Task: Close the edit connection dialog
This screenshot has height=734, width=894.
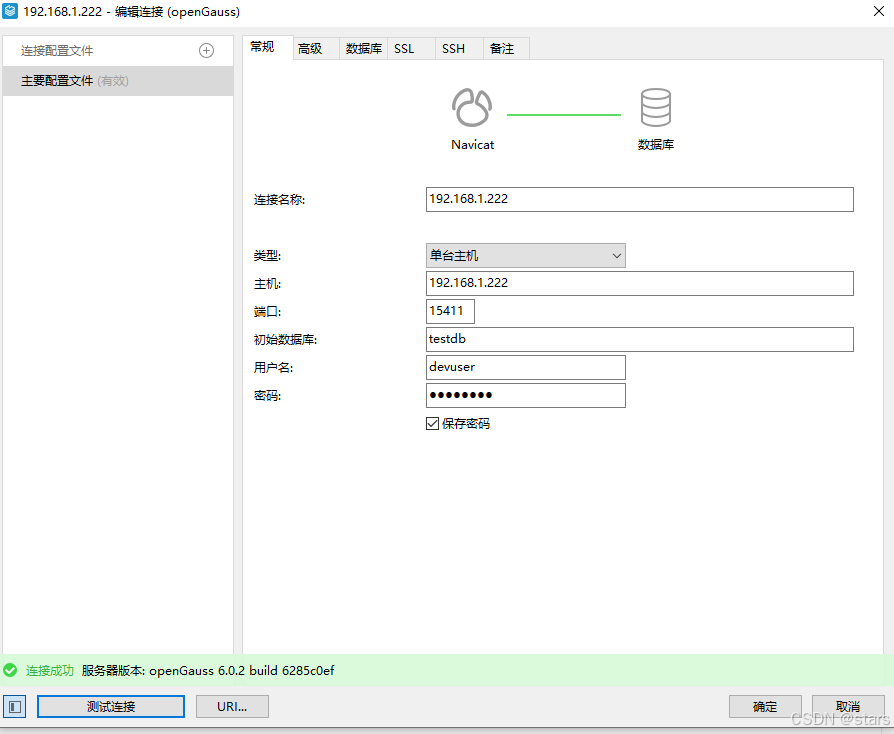Action: [879, 11]
